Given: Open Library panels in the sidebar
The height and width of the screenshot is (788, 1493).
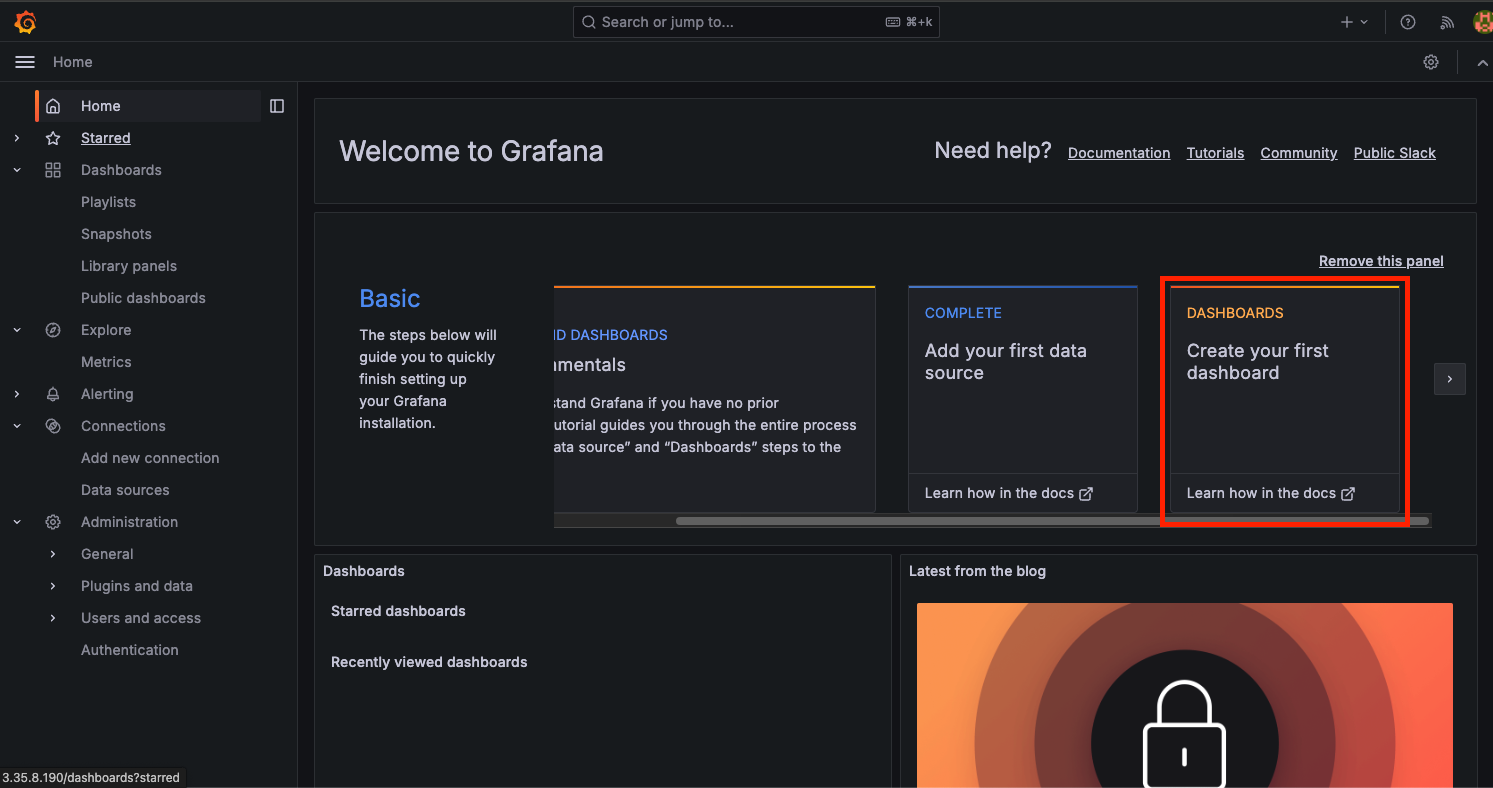Looking at the screenshot, I should (129, 266).
